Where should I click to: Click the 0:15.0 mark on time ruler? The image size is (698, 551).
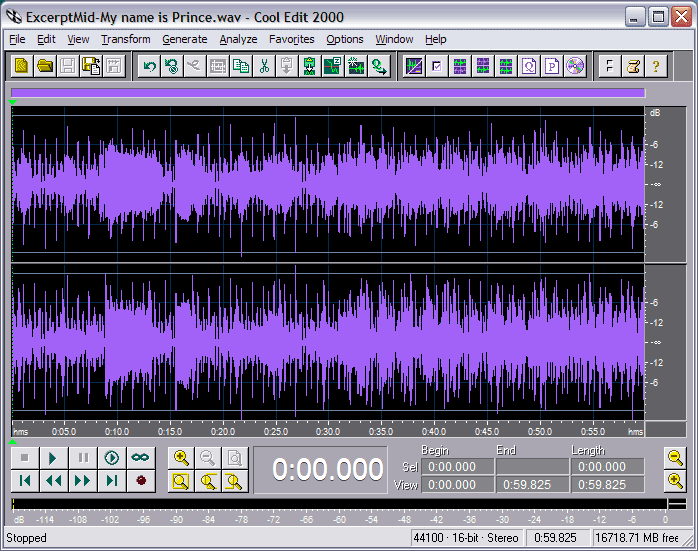click(x=170, y=432)
